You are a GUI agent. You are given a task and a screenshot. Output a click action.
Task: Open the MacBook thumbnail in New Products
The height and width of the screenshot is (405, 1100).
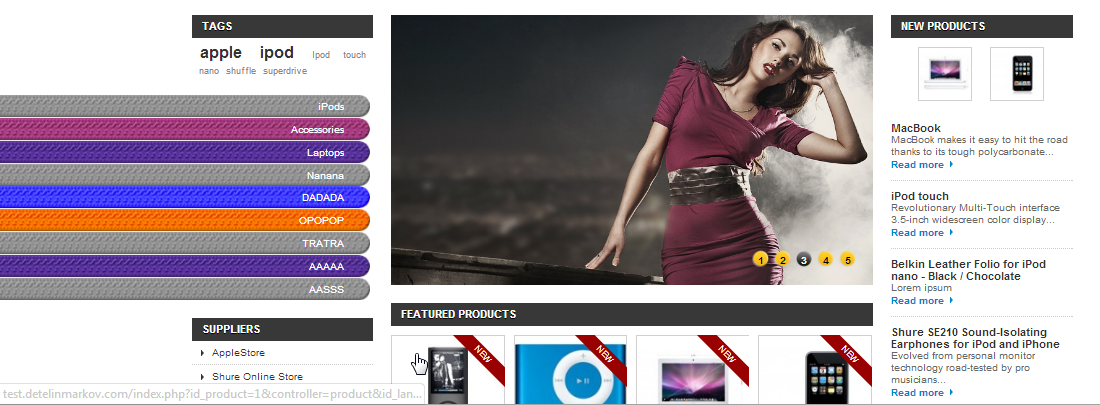click(x=944, y=74)
